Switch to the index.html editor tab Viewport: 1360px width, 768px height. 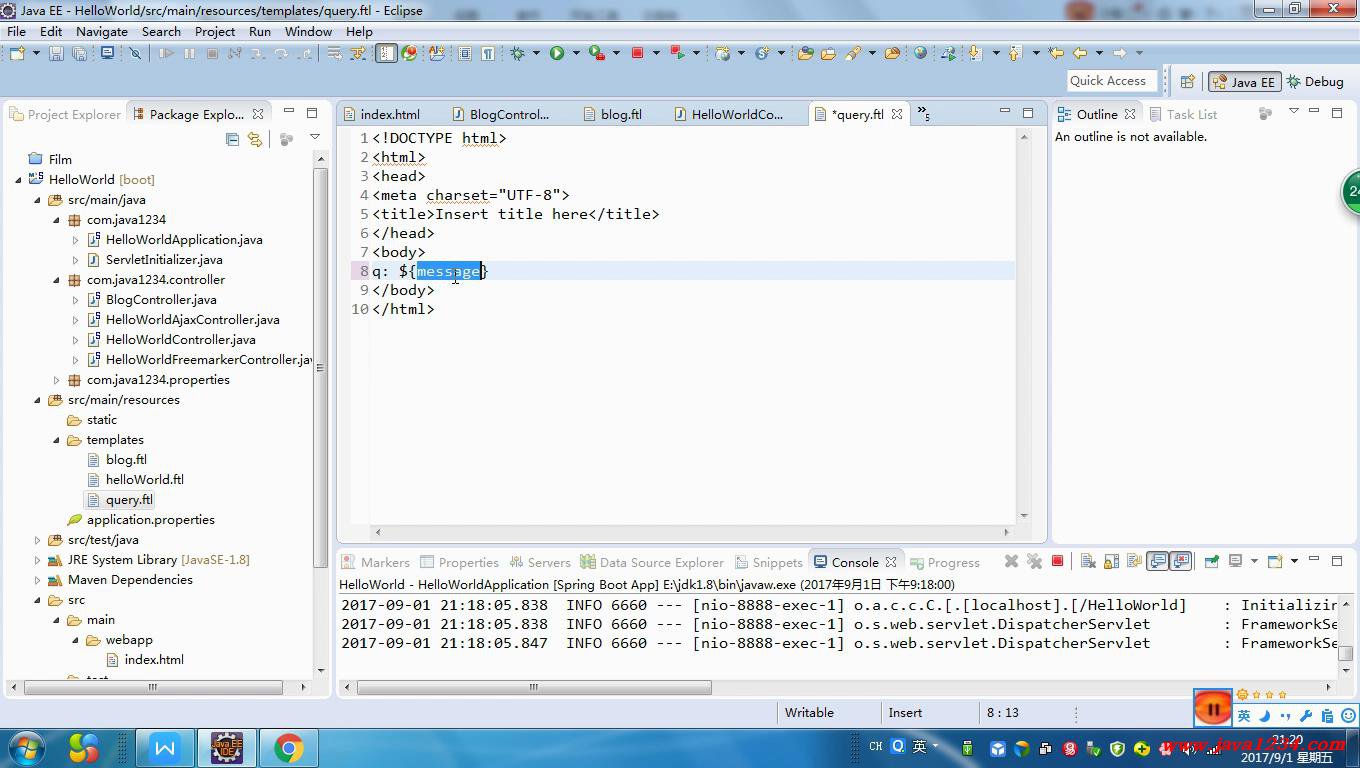click(x=381, y=114)
